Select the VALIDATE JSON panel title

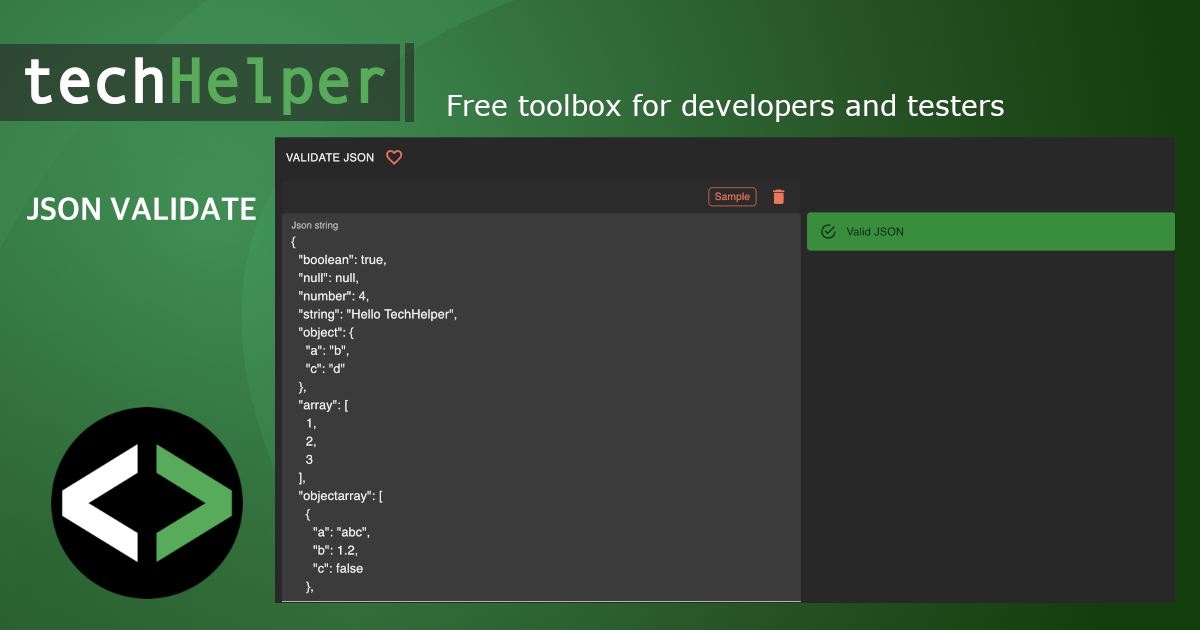point(330,158)
